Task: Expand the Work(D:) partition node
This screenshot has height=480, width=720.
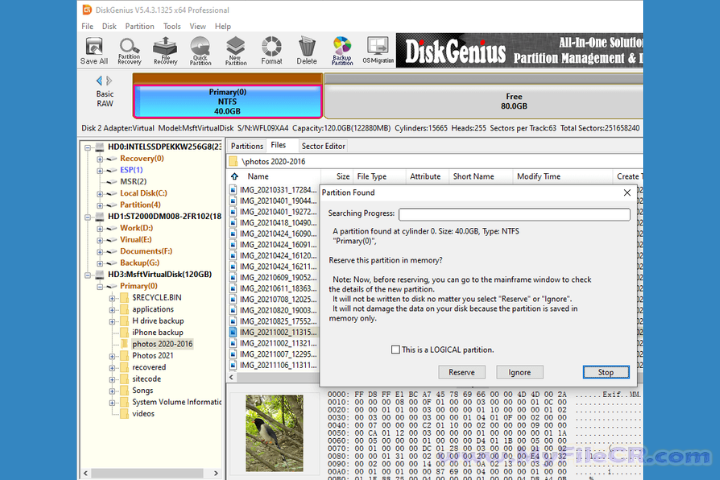Action: (100, 228)
